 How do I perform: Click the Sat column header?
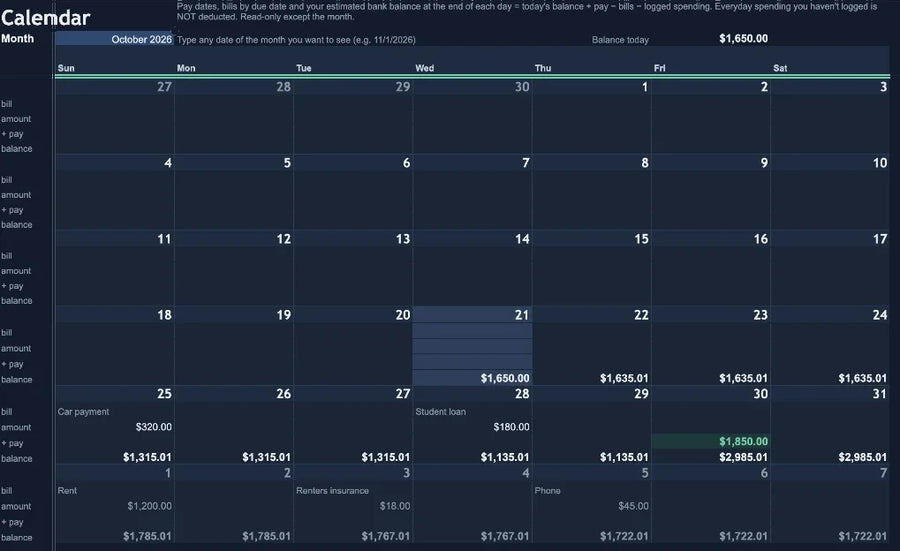pyautogui.click(x=780, y=68)
